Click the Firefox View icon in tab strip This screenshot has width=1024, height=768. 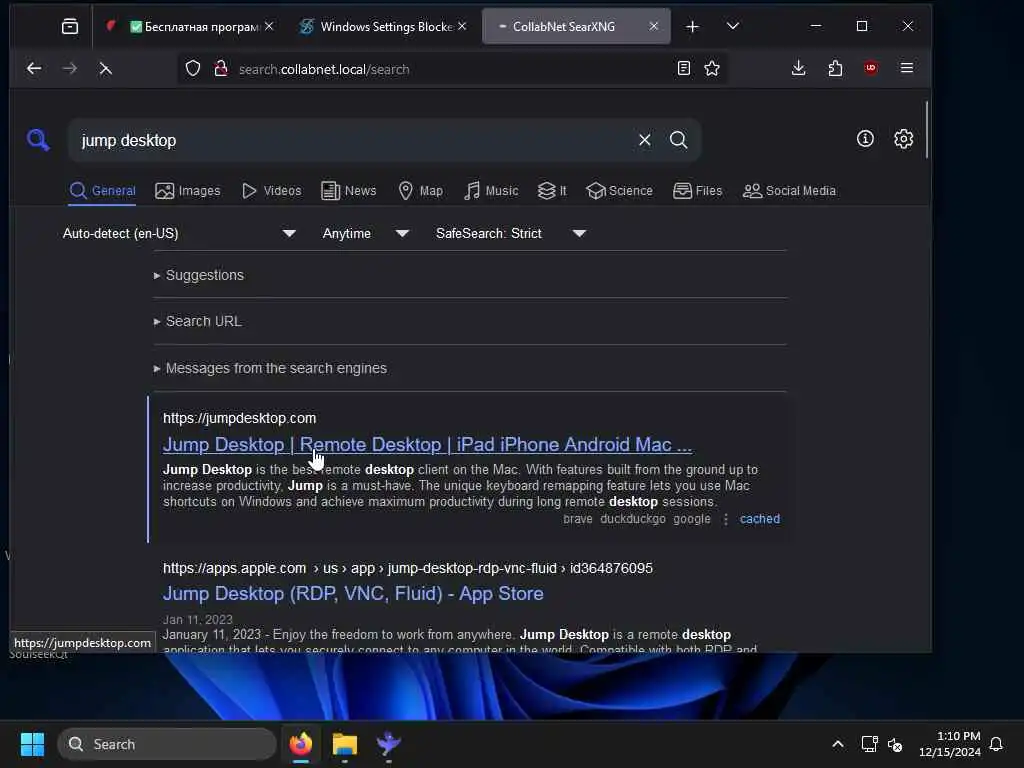click(x=70, y=26)
